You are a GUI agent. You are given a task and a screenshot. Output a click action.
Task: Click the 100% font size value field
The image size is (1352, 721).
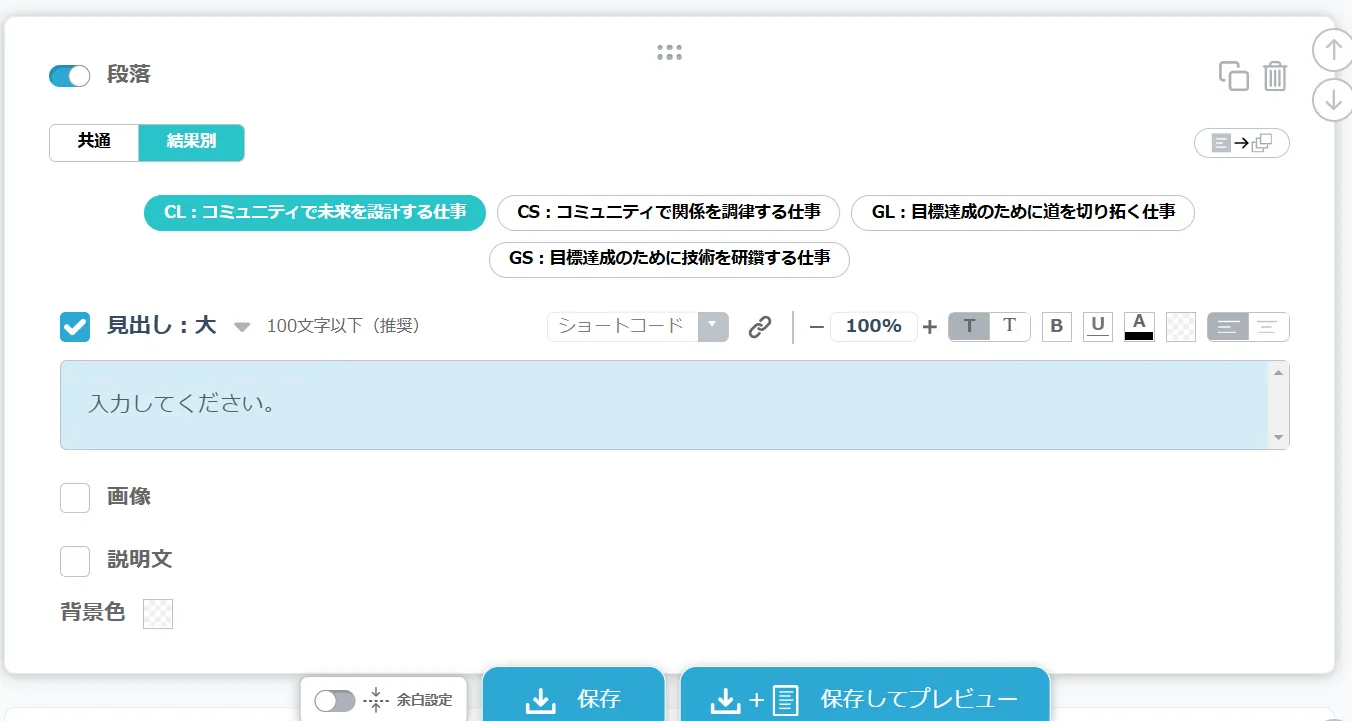(873, 327)
